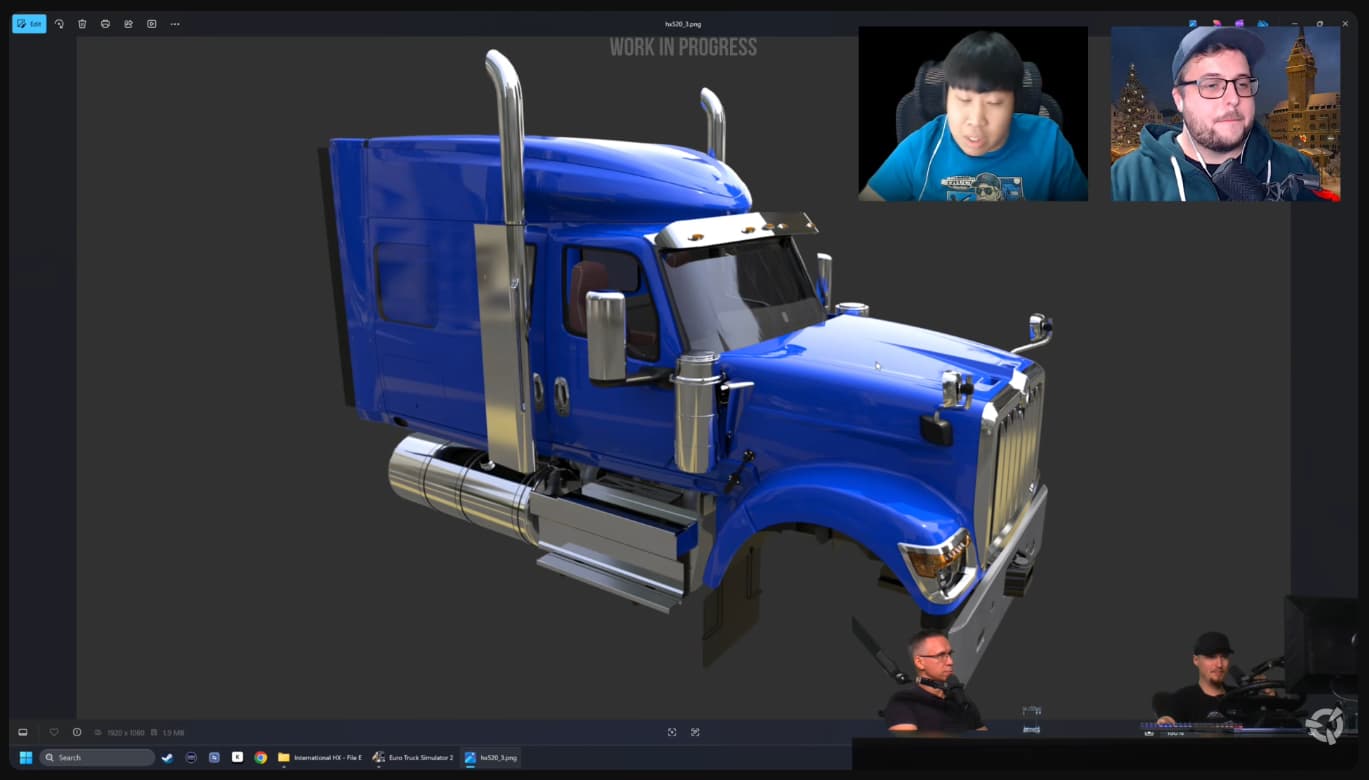Open the Windows Start menu

(26, 757)
